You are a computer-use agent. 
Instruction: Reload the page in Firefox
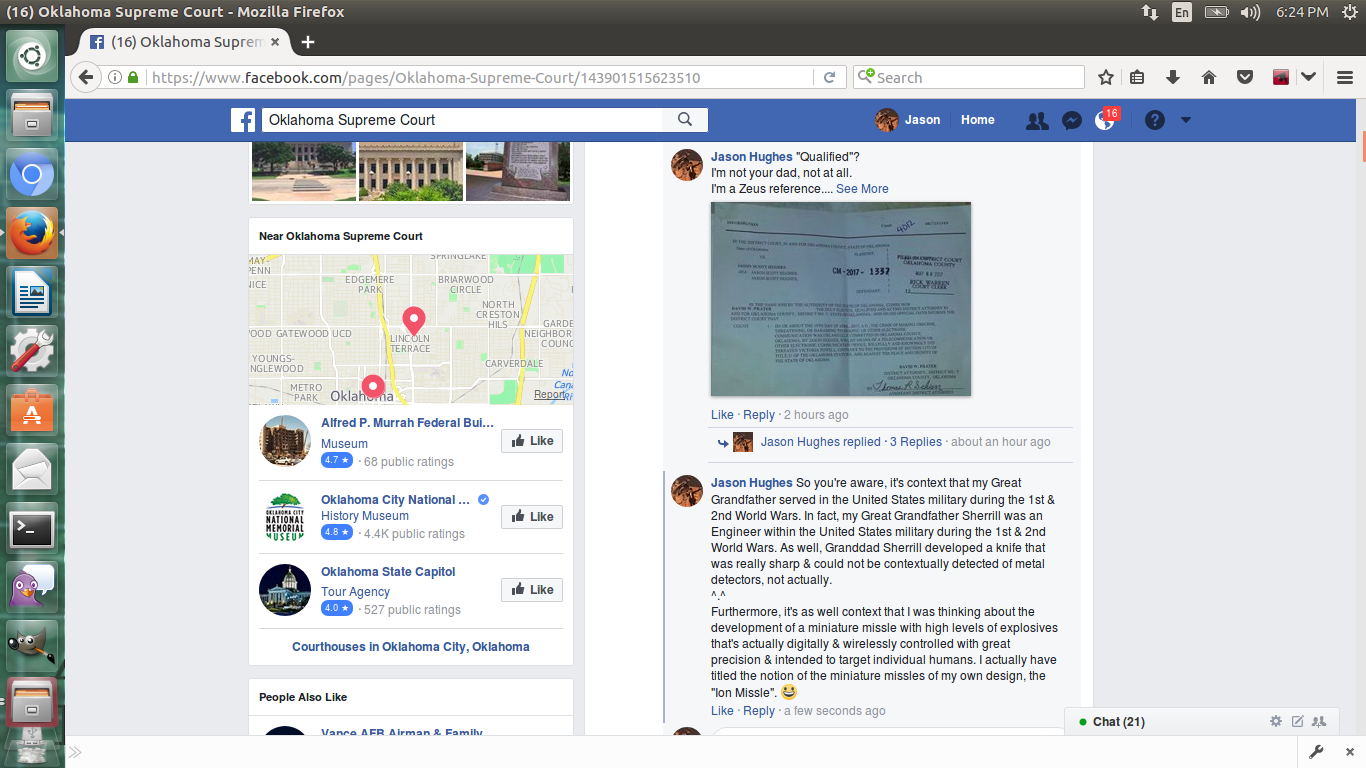[829, 77]
